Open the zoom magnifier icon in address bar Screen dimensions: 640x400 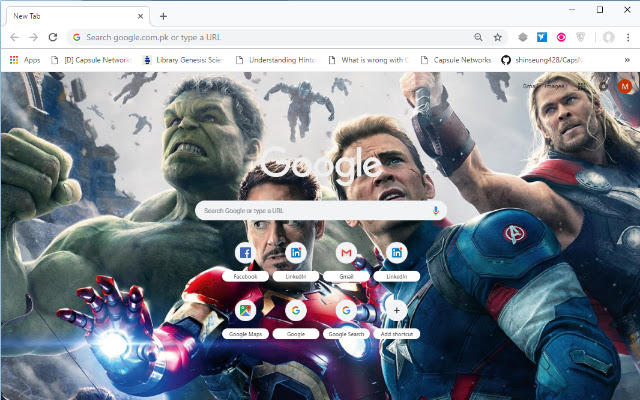[x=478, y=38]
